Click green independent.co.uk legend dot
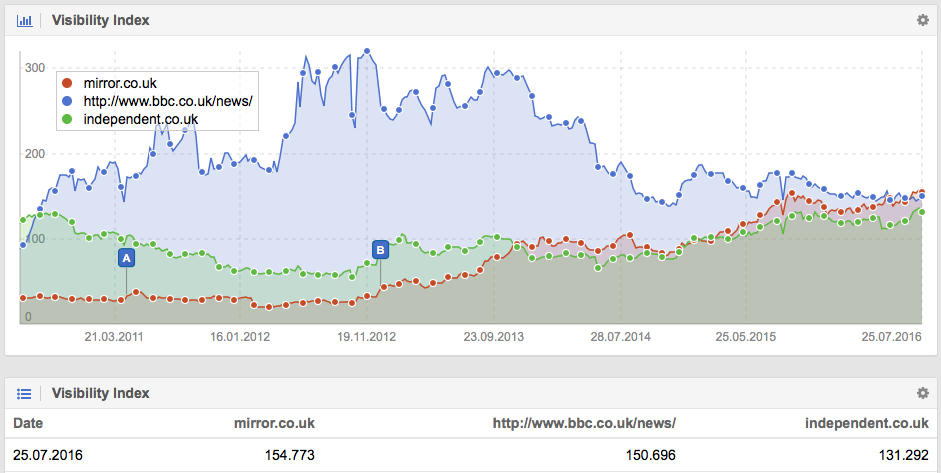The image size is (941, 473). pyautogui.click(x=67, y=119)
